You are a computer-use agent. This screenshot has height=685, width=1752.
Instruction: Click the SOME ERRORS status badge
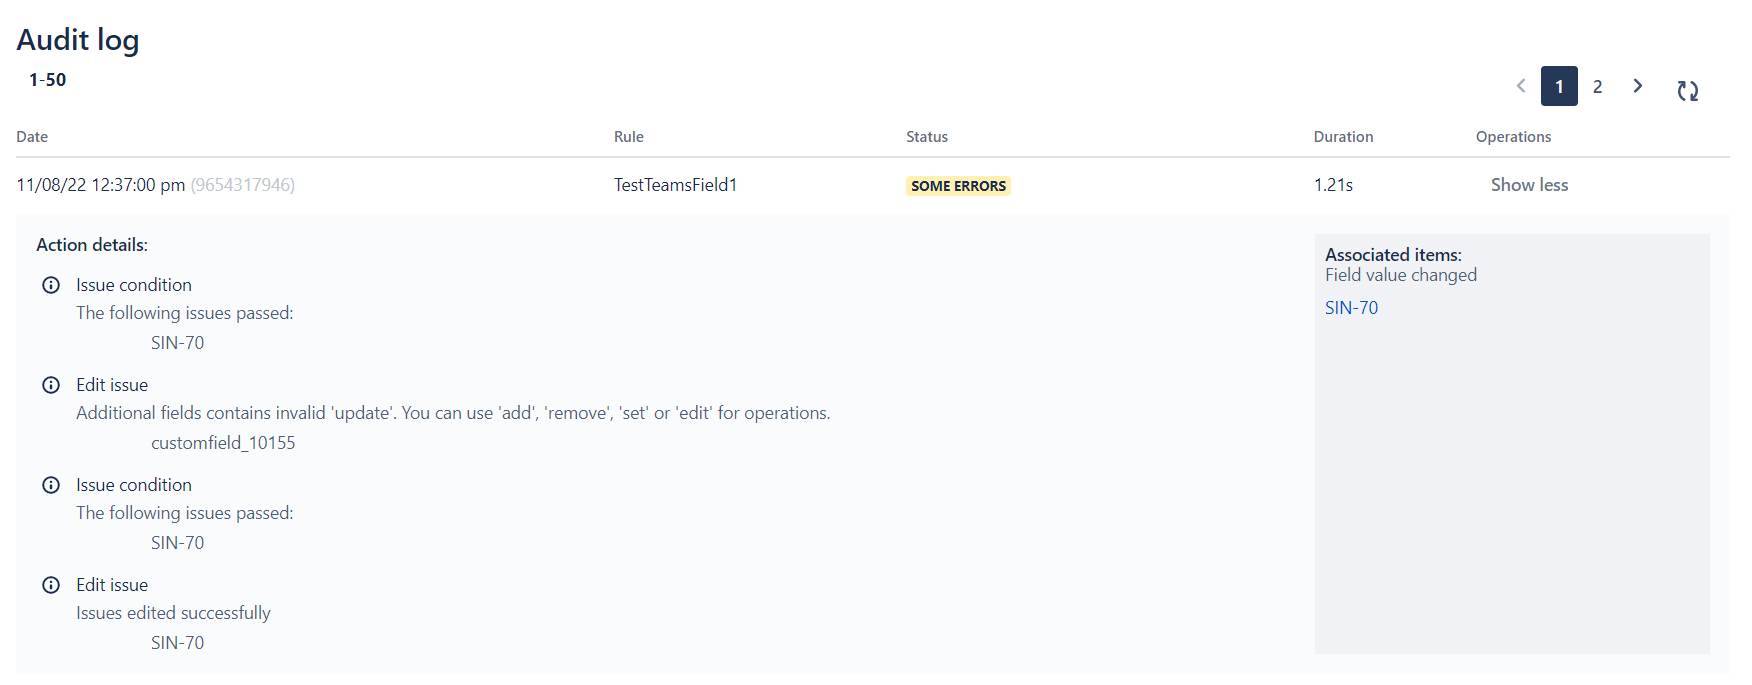[958, 186]
